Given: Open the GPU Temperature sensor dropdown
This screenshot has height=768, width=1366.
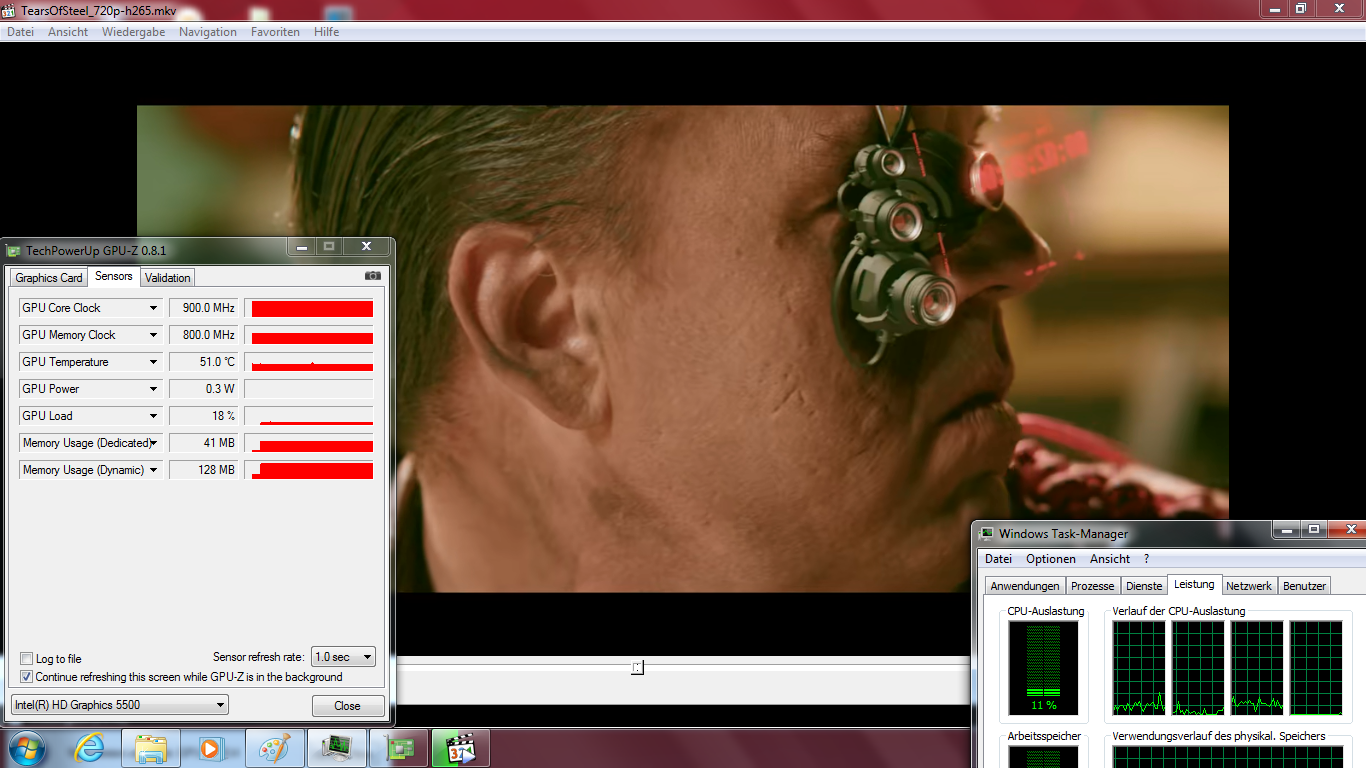Looking at the screenshot, I should tap(154, 362).
